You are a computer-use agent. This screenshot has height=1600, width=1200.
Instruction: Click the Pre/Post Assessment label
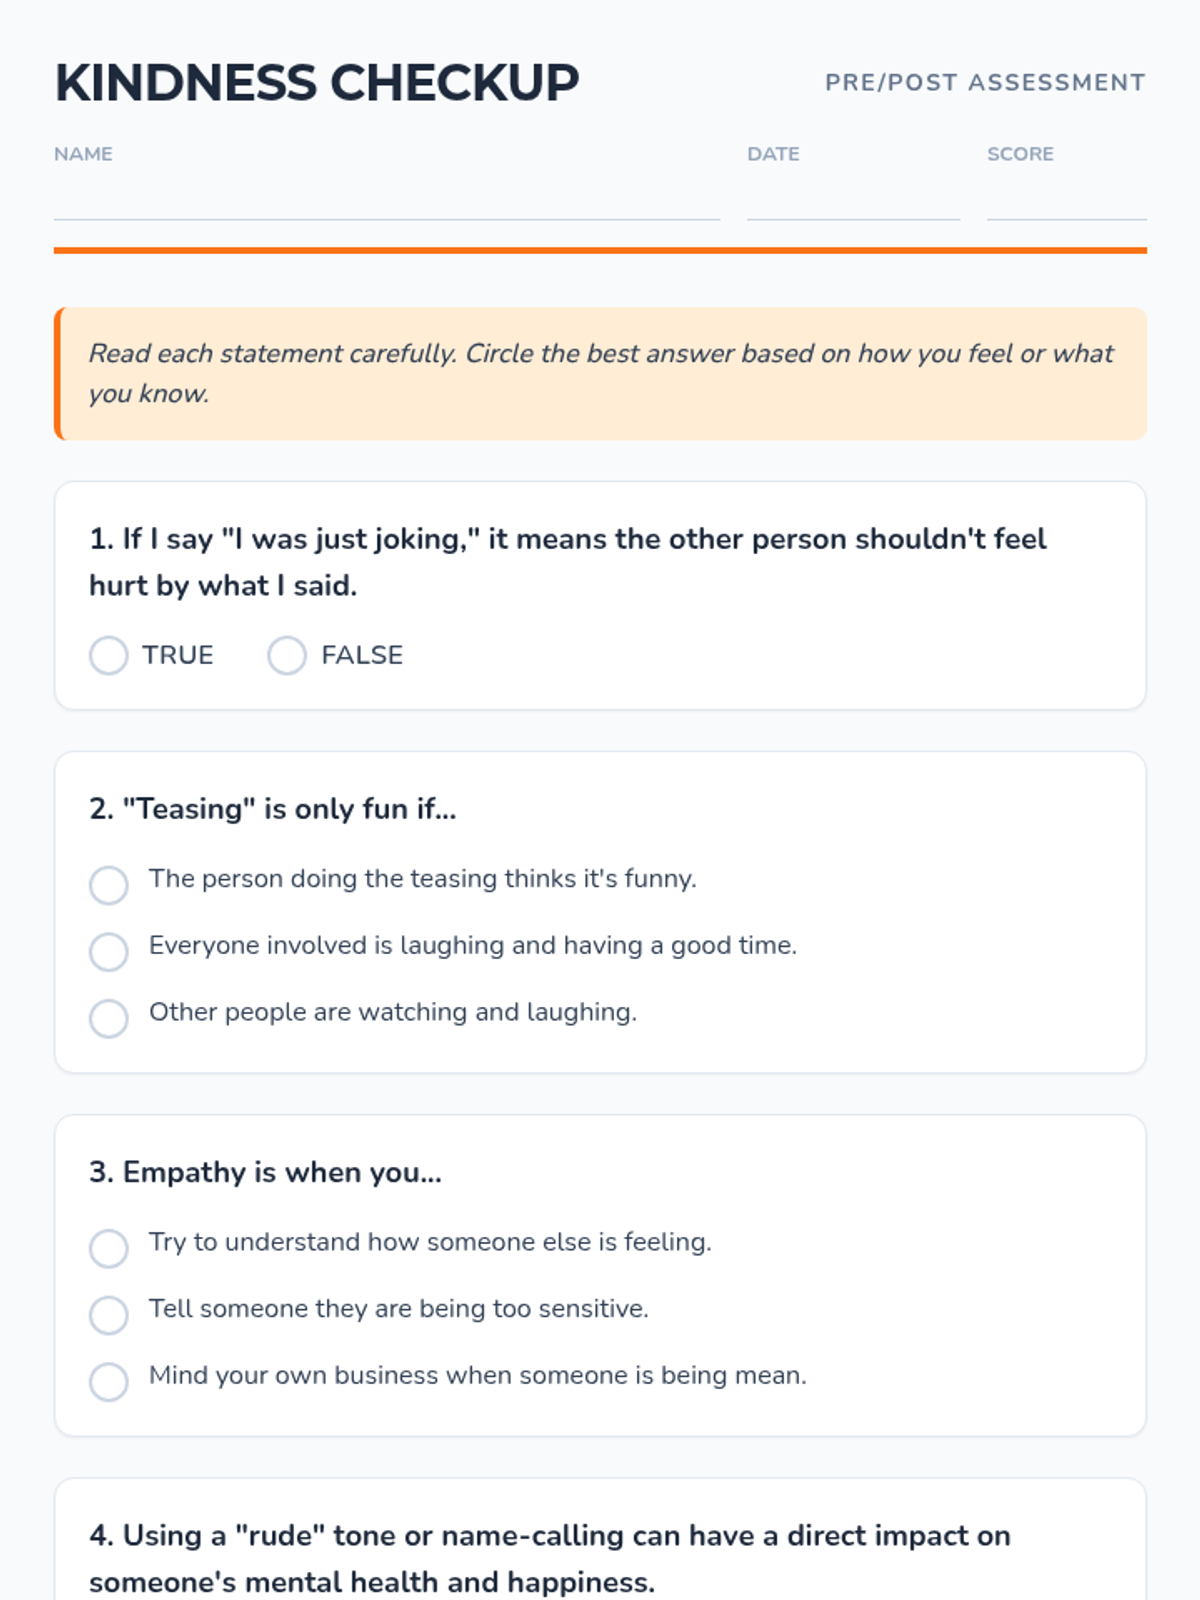pos(985,83)
